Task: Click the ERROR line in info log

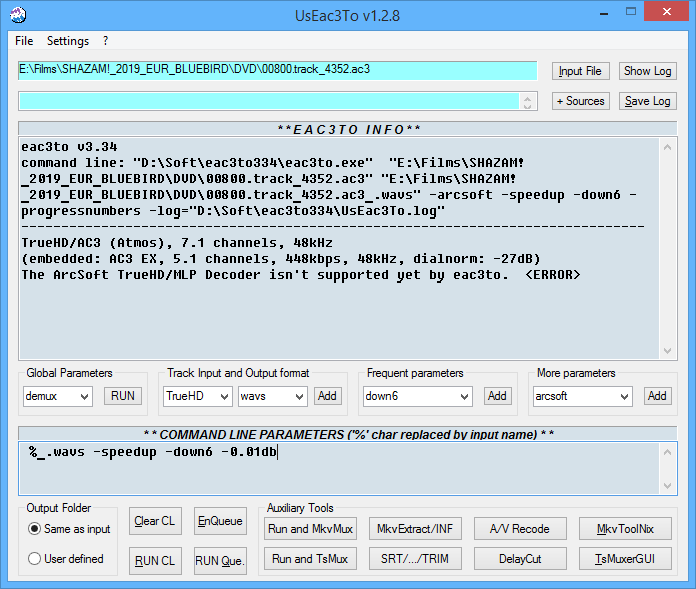Action: [x=301, y=275]
